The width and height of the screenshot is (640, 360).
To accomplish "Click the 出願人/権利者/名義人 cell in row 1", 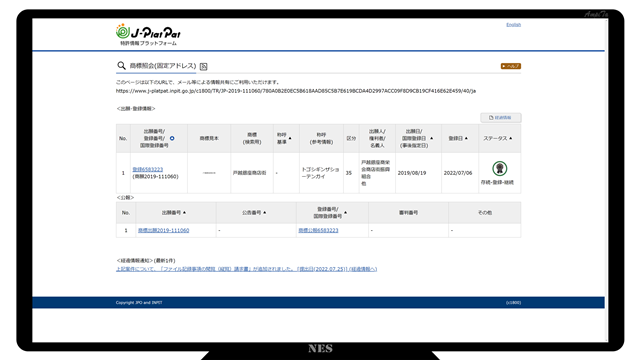I will pos(376,173).
